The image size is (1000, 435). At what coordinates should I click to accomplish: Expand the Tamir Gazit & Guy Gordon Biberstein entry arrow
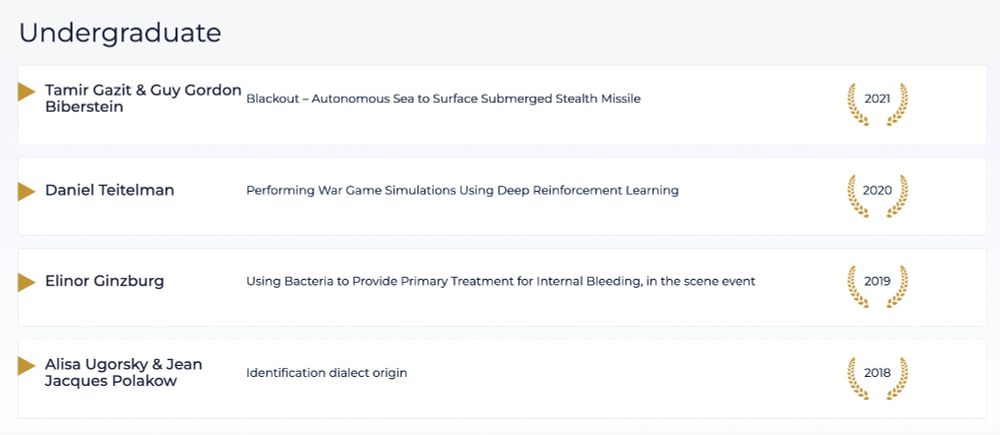coord(27,92)
